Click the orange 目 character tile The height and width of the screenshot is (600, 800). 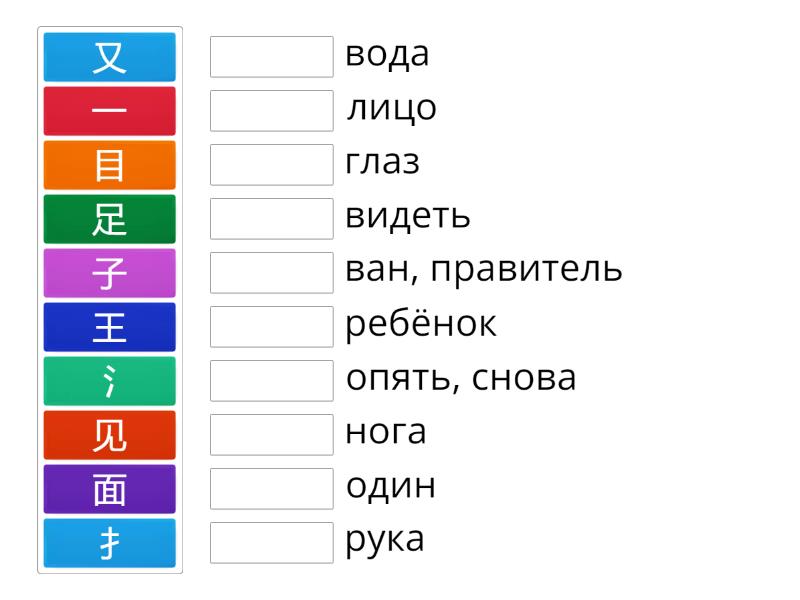[110, 164]
